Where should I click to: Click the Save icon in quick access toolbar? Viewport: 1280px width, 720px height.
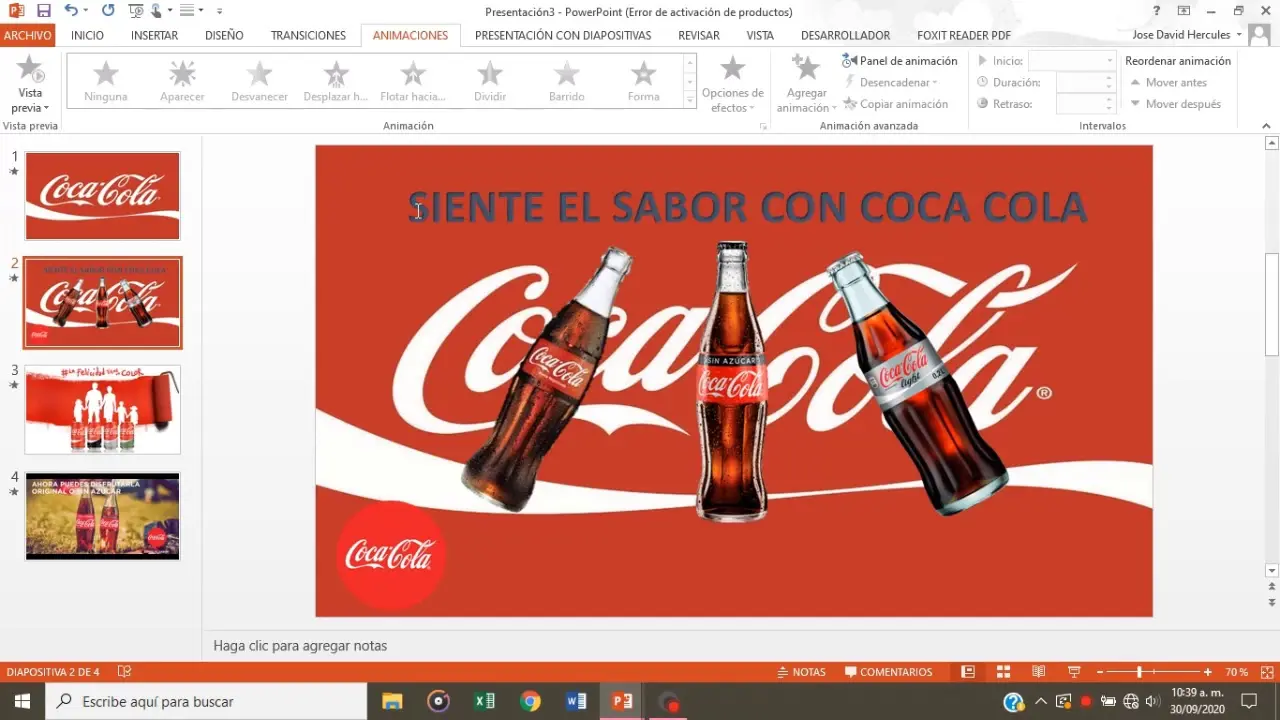pos(43,11)
